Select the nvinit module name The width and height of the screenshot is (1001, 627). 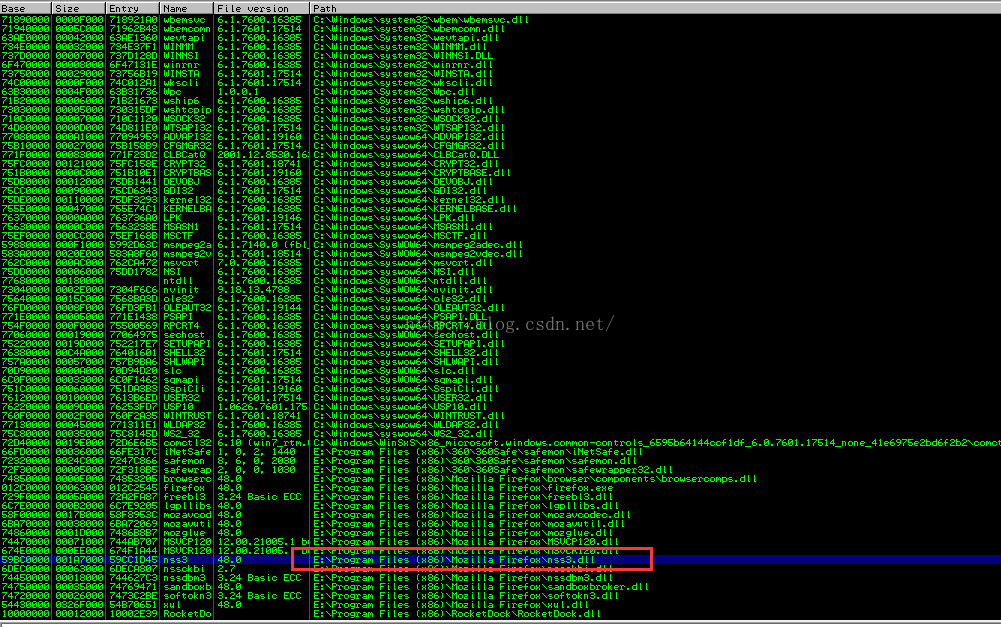181,290
